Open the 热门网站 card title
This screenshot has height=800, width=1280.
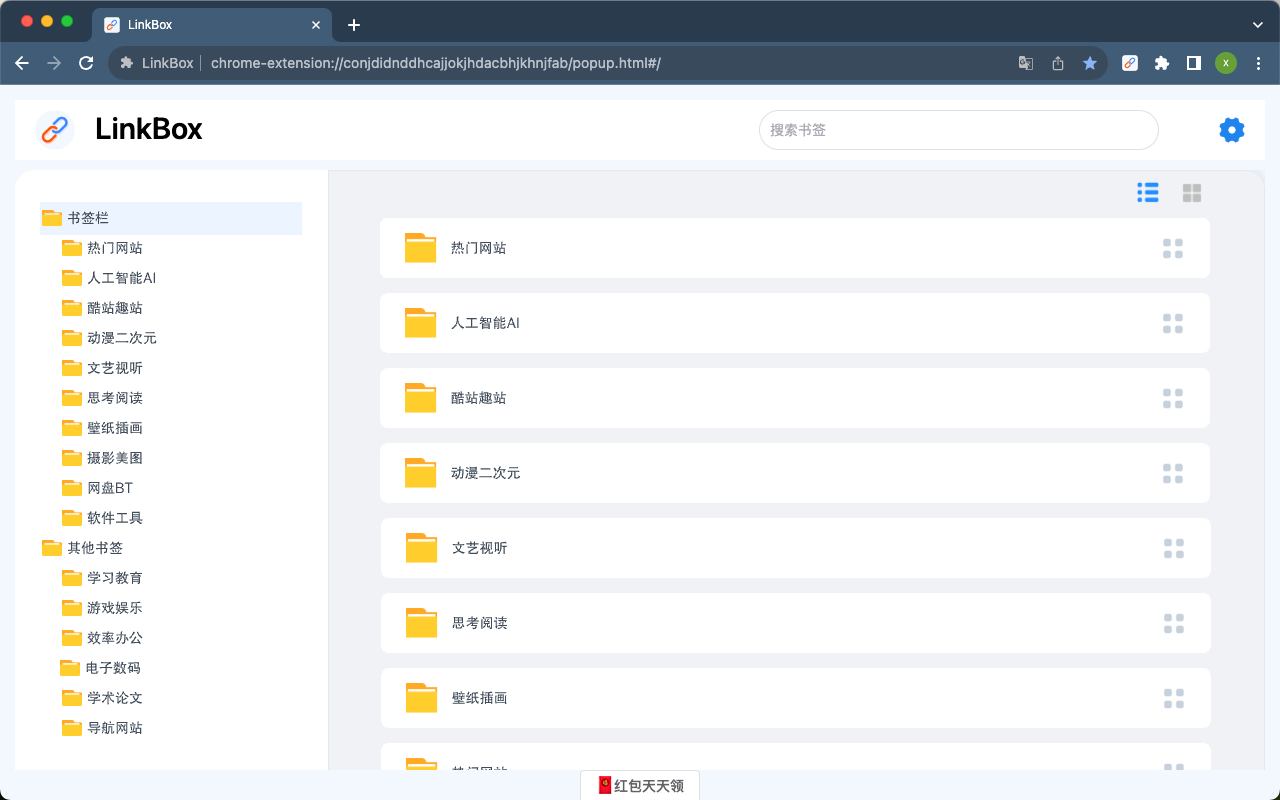point(478,248)
